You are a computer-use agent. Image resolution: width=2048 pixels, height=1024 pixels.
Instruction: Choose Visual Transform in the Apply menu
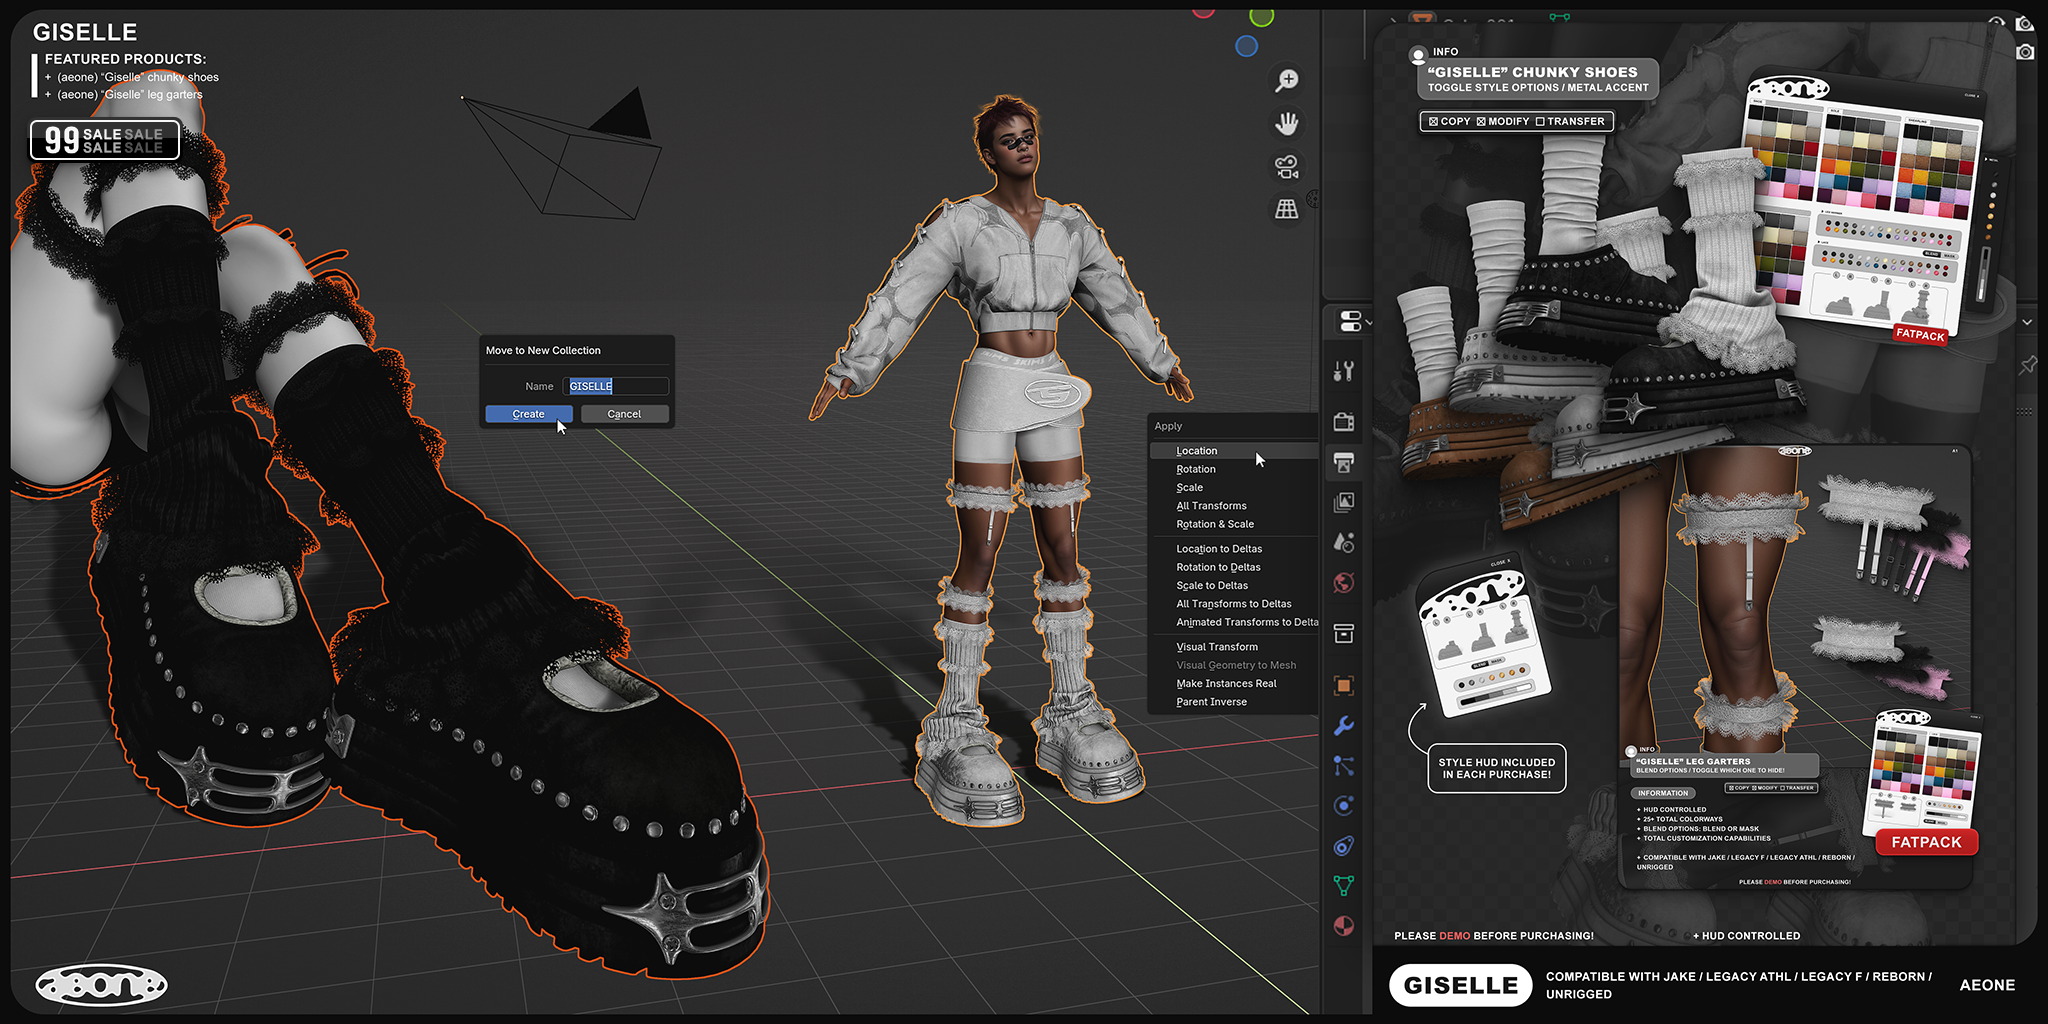[x=1233, y=647]
